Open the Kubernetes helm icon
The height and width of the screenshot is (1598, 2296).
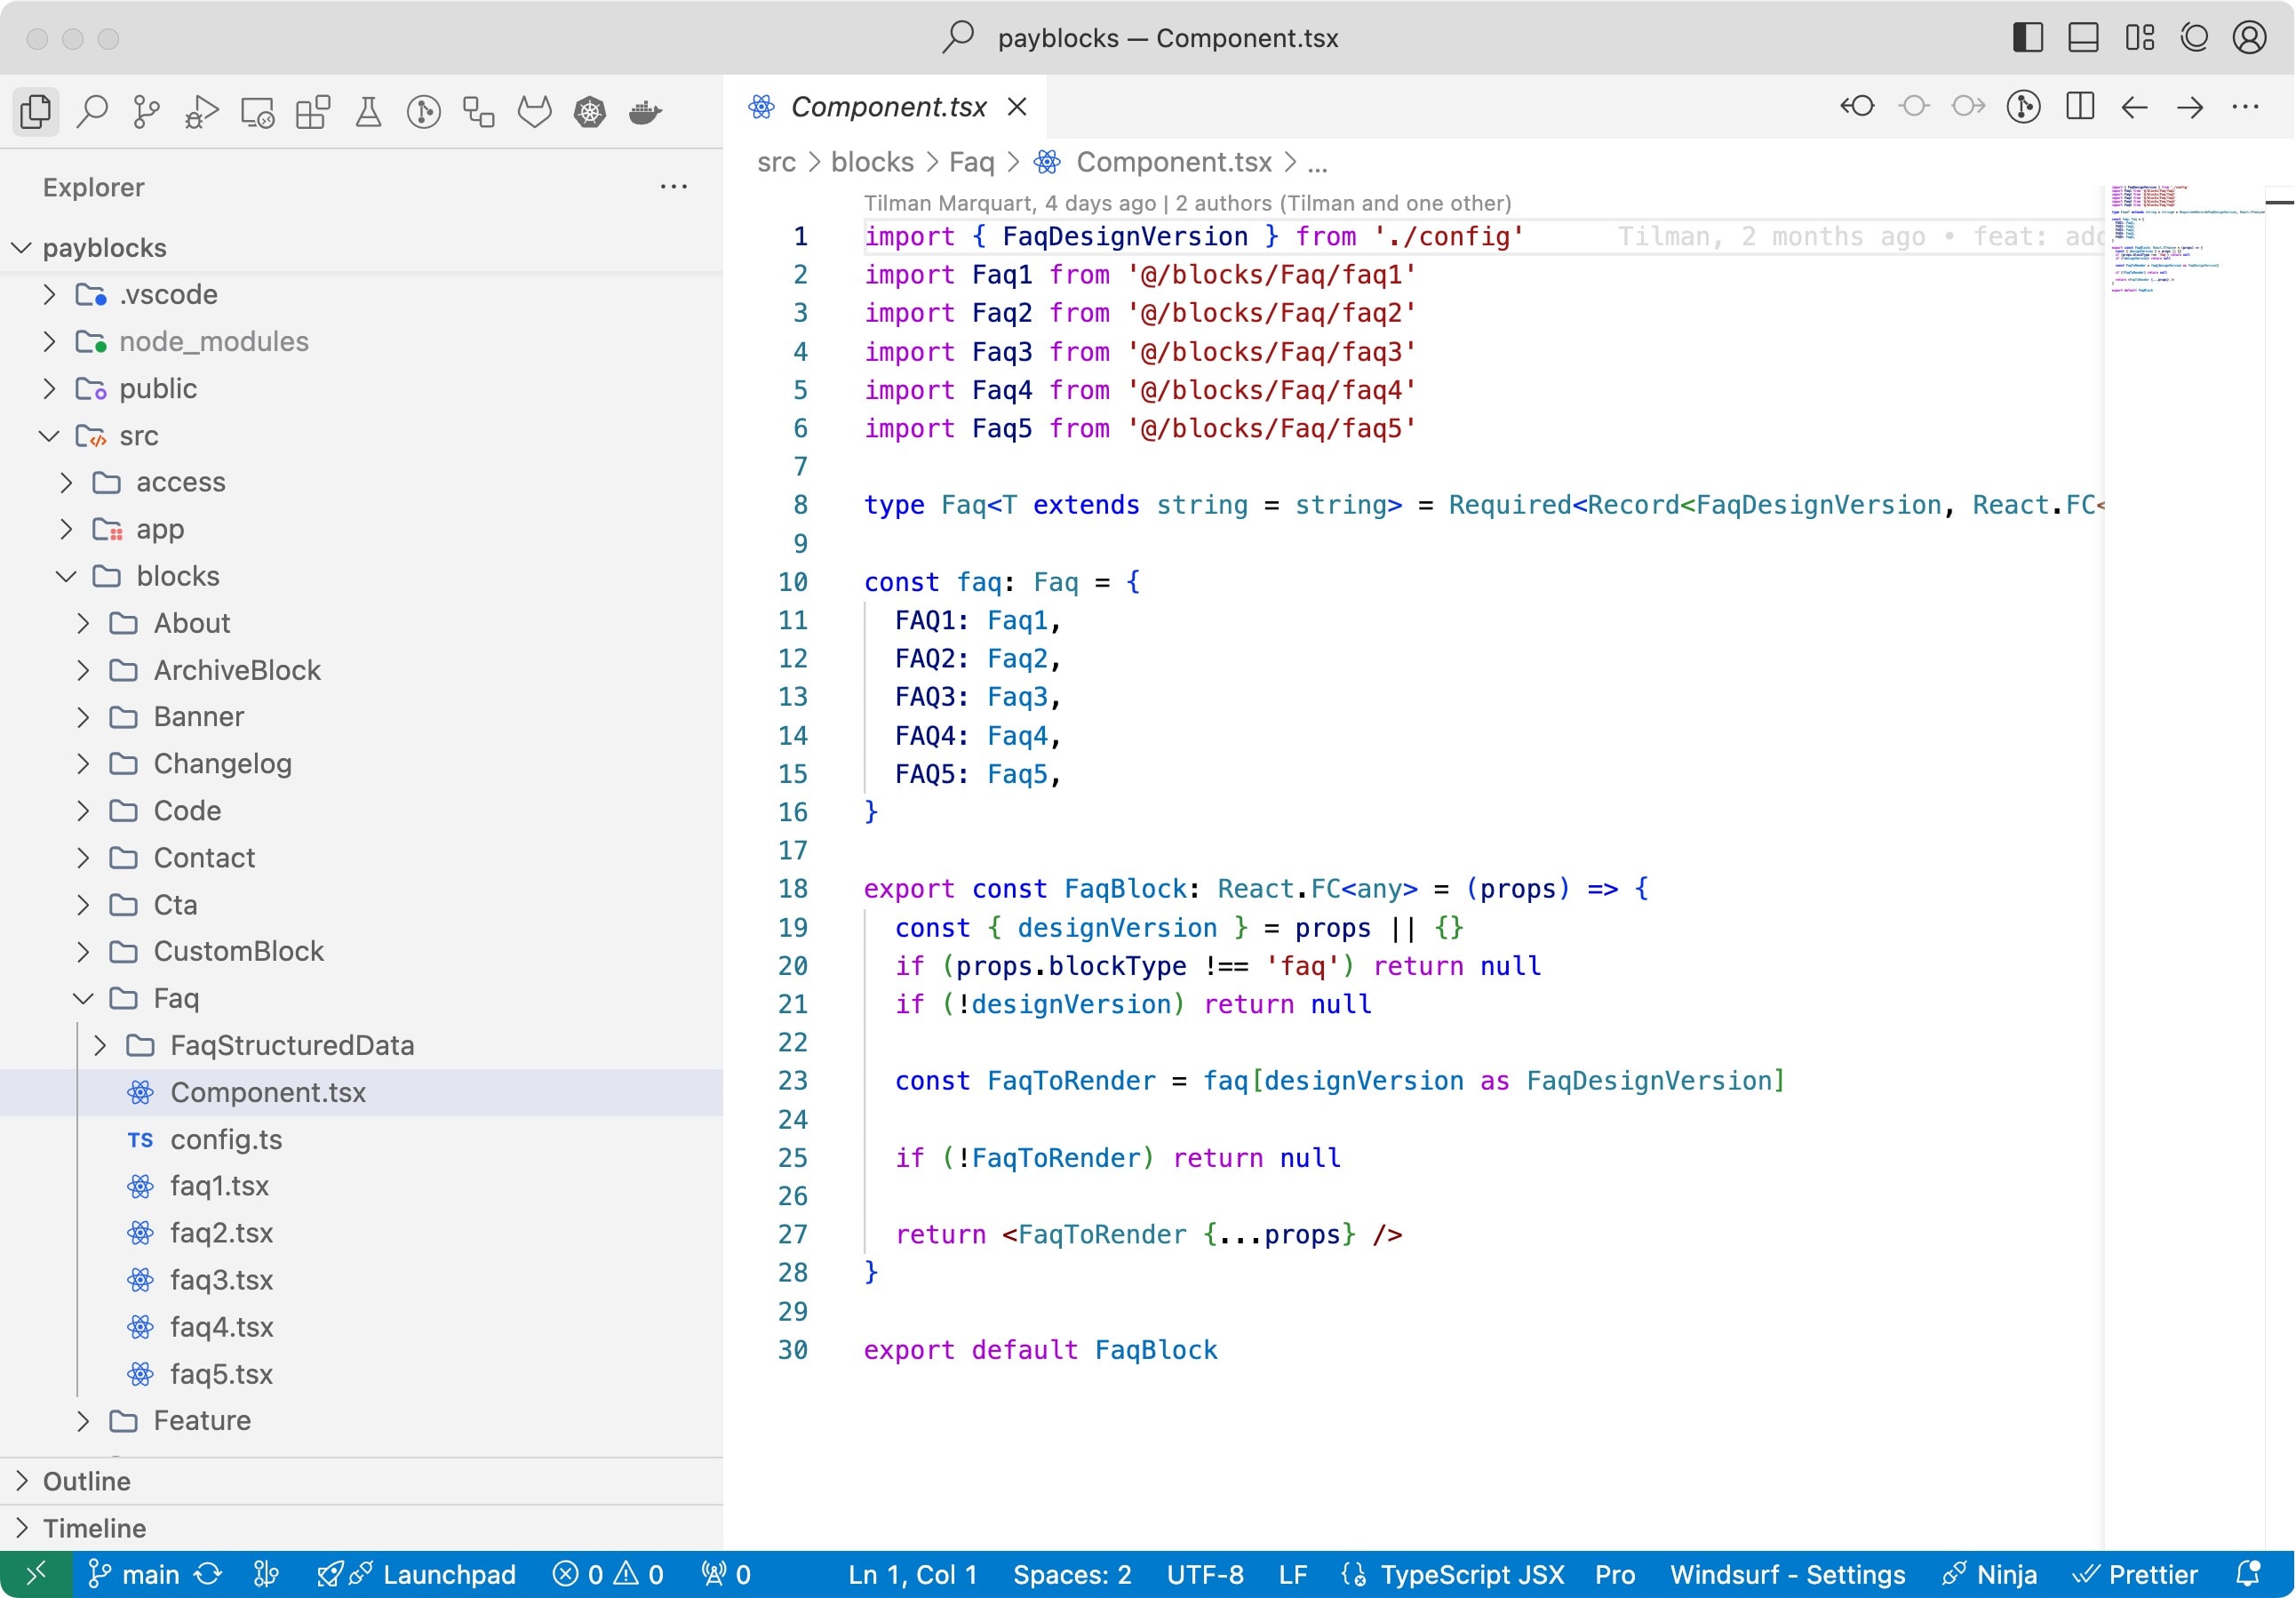[x=590, y=111]
